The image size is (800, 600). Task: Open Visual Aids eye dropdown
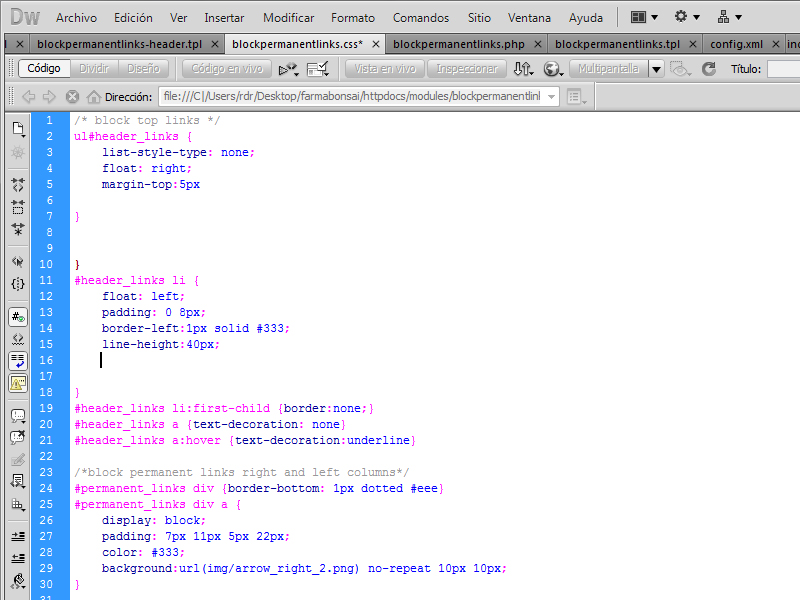pos(680,69)
